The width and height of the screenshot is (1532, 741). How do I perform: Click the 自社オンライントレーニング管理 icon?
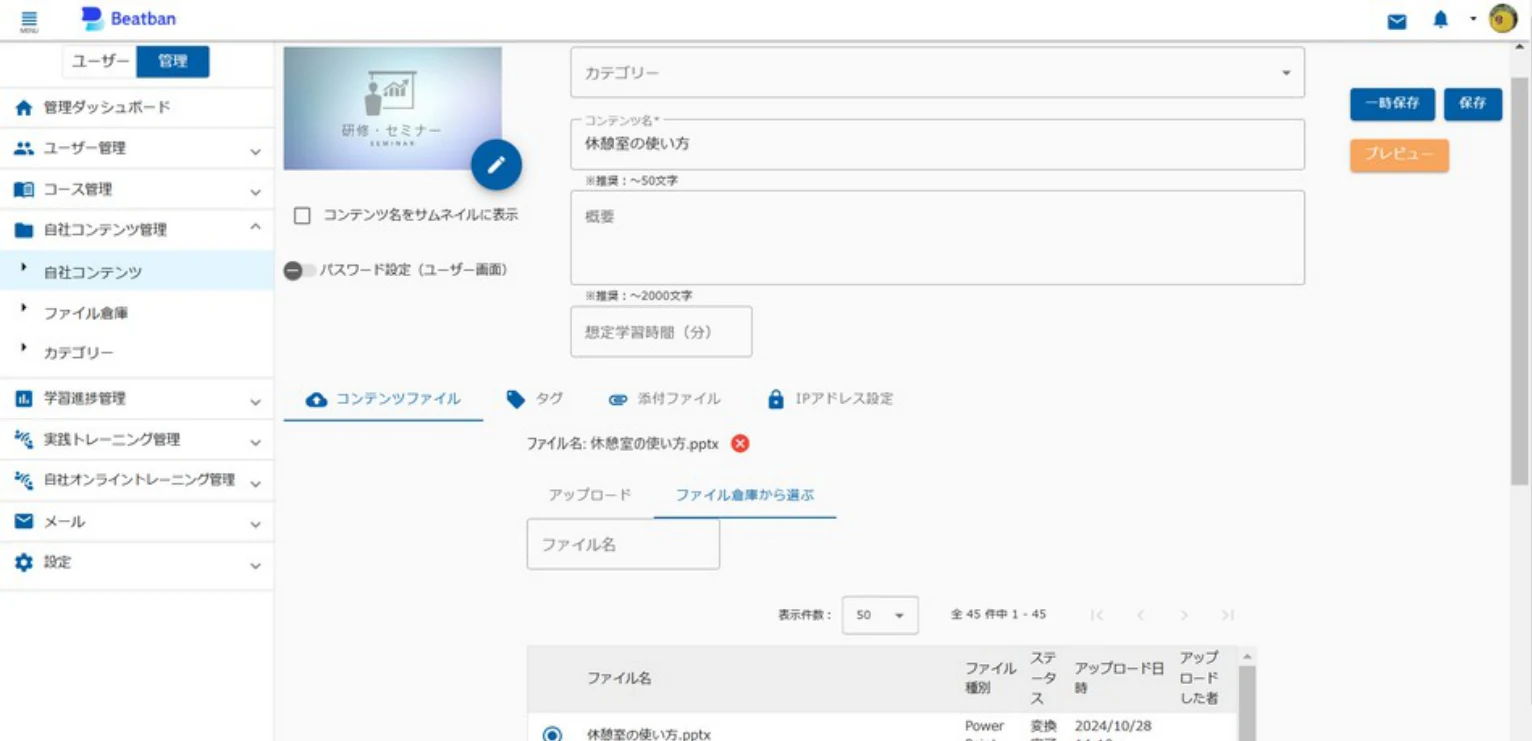pyautogui.click(x=24, y=480)
